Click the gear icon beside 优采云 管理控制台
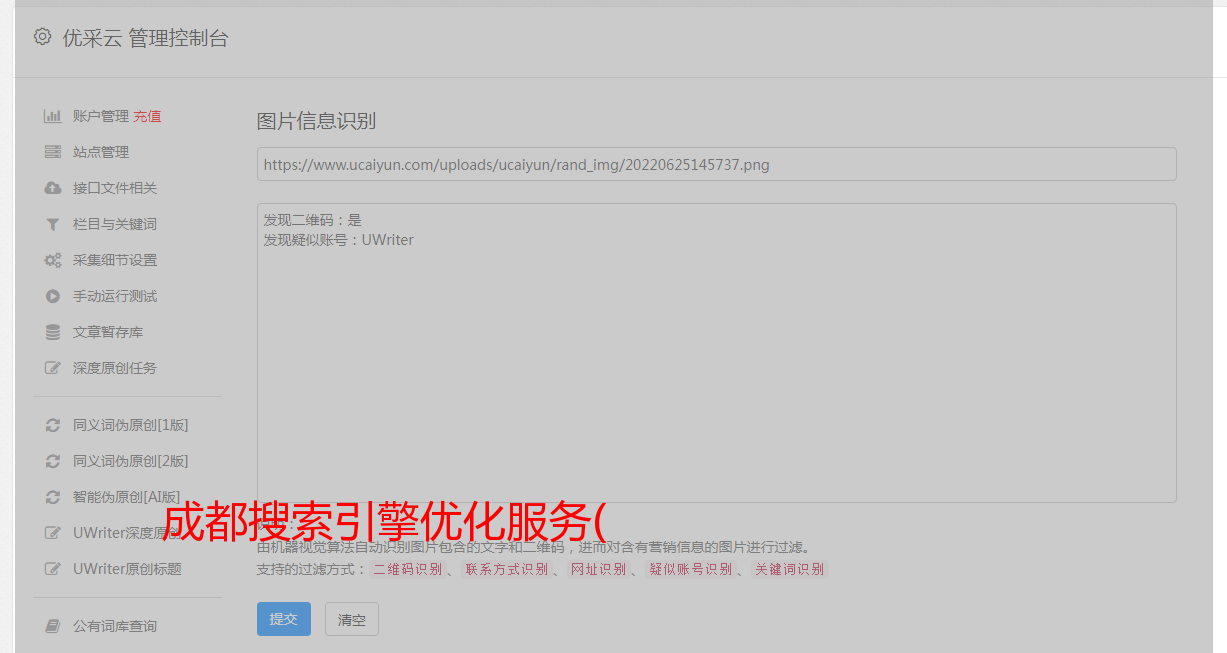This screenshot has width=1227, height=653. click(42, 37)
